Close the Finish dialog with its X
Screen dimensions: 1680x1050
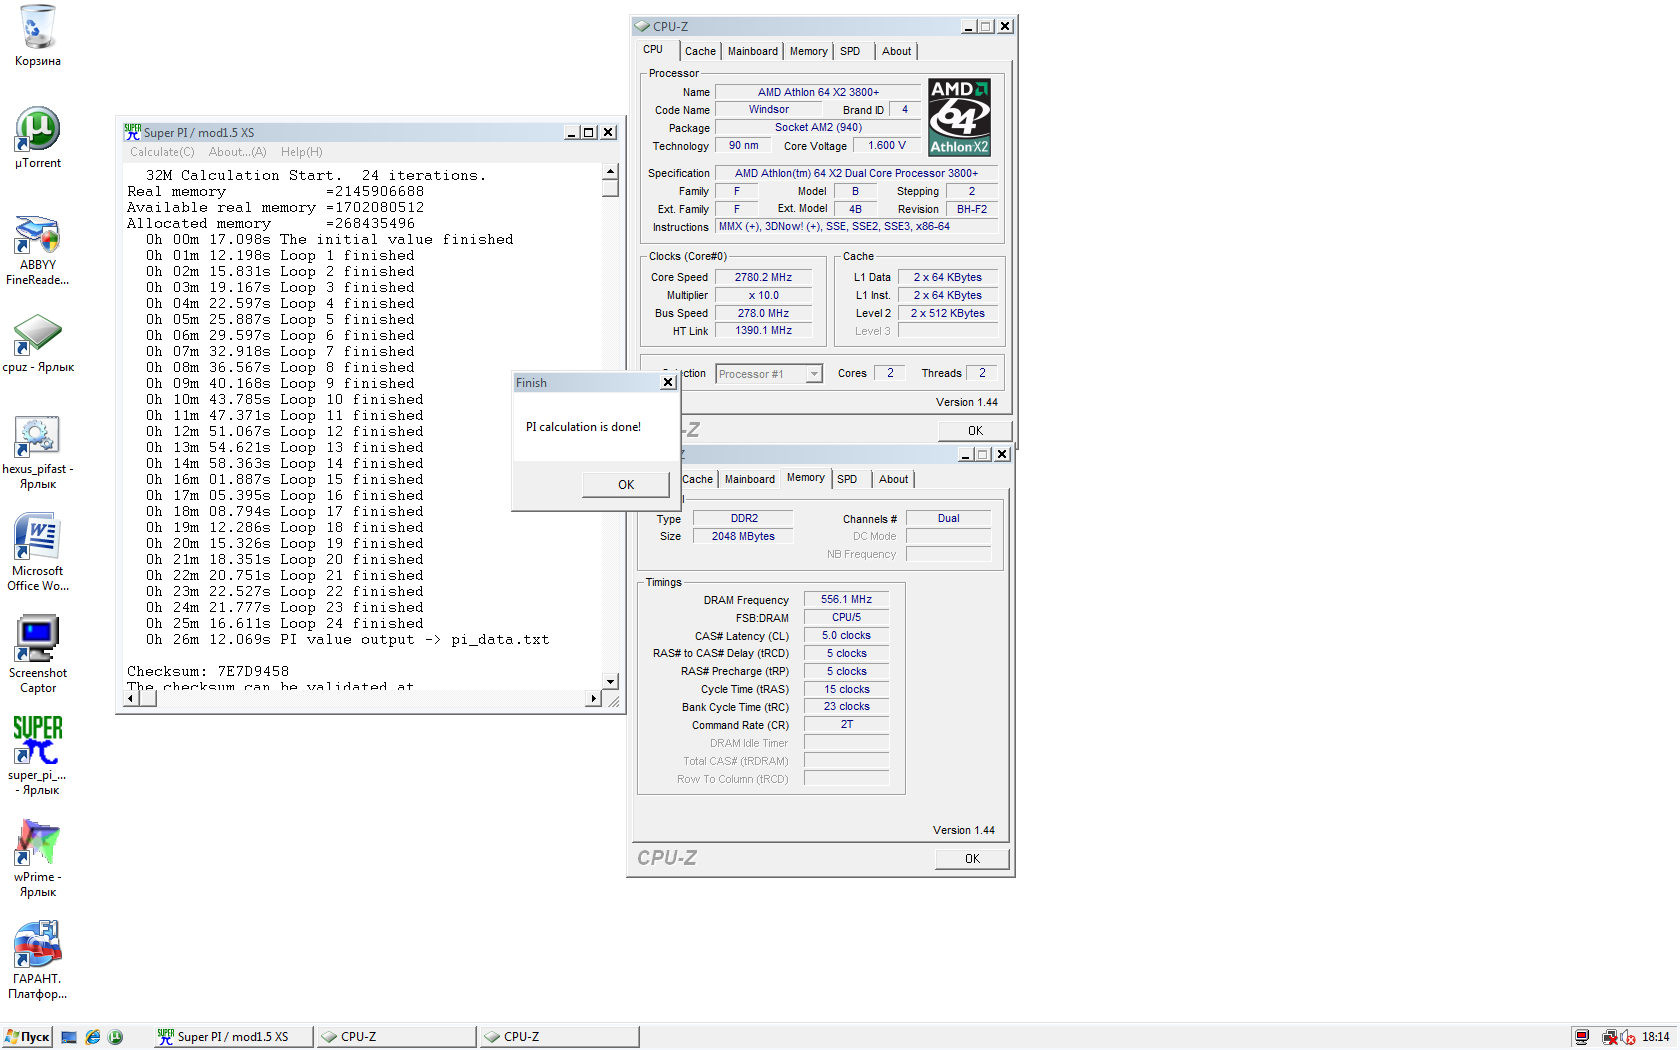(x=668, y=383)
